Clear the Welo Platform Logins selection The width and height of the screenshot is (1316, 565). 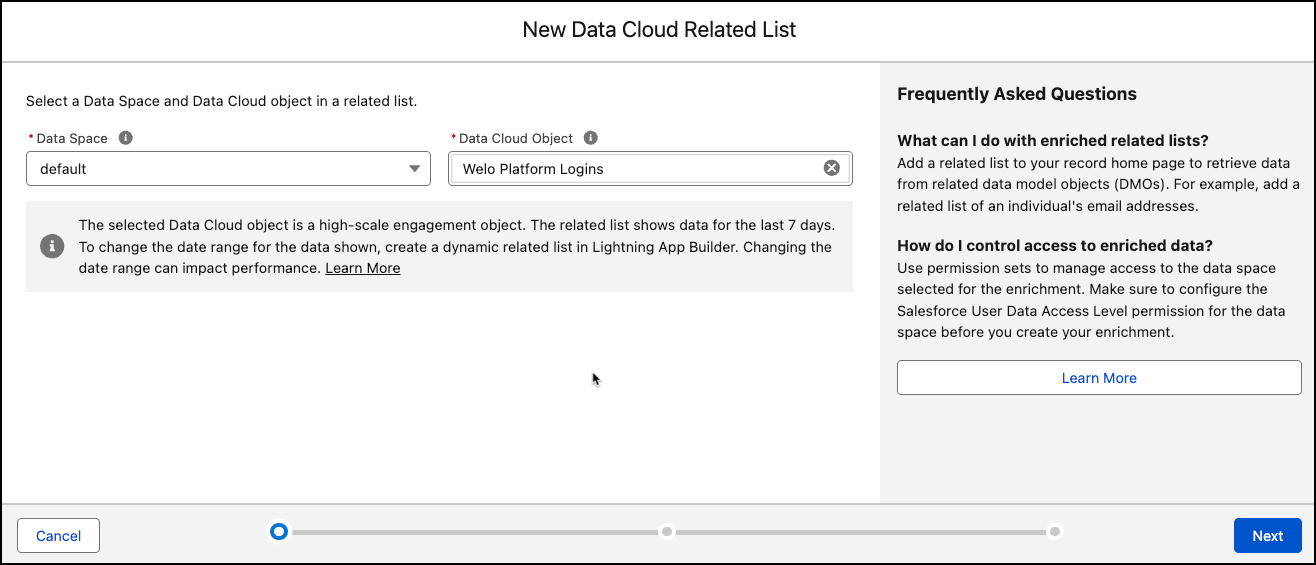(x=831, y=168)
